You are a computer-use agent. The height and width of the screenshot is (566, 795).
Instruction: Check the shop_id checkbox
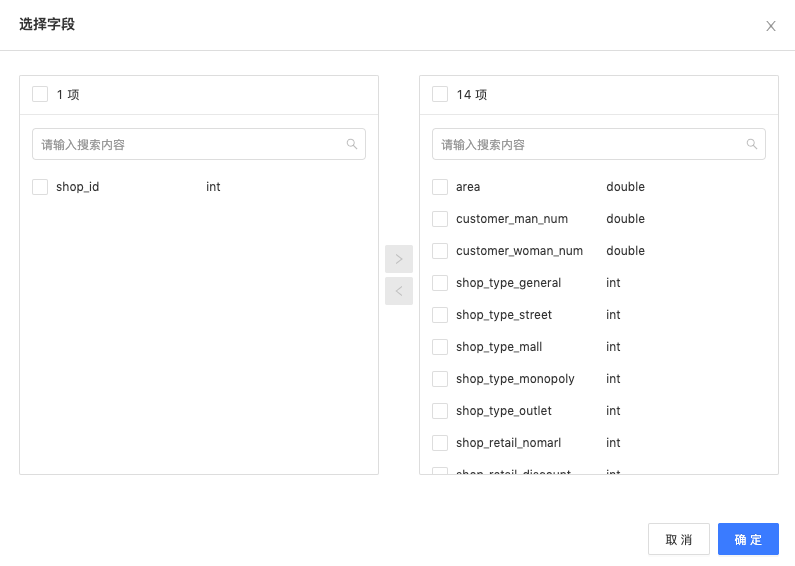[40, 187]
